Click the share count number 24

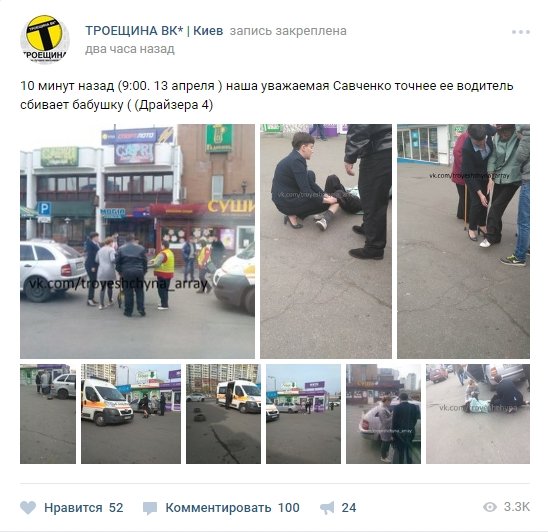click(x=349, y=508)
